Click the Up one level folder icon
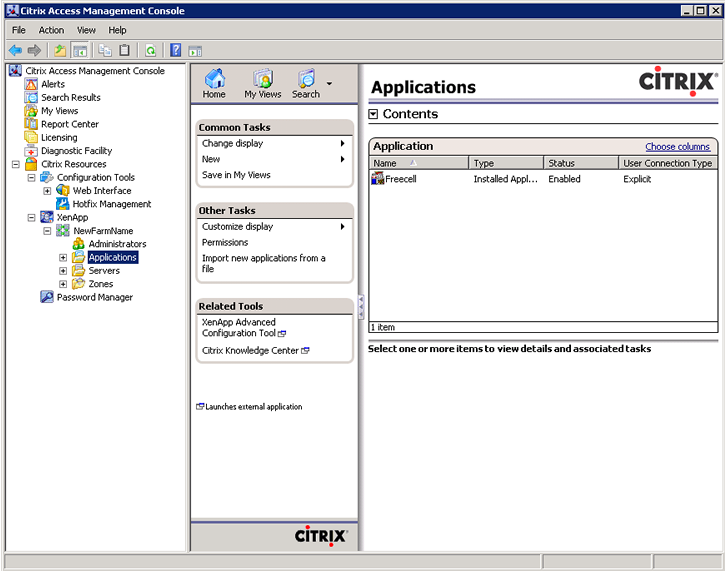Screen dimensions: 725x571 click(x=60, y=50)
